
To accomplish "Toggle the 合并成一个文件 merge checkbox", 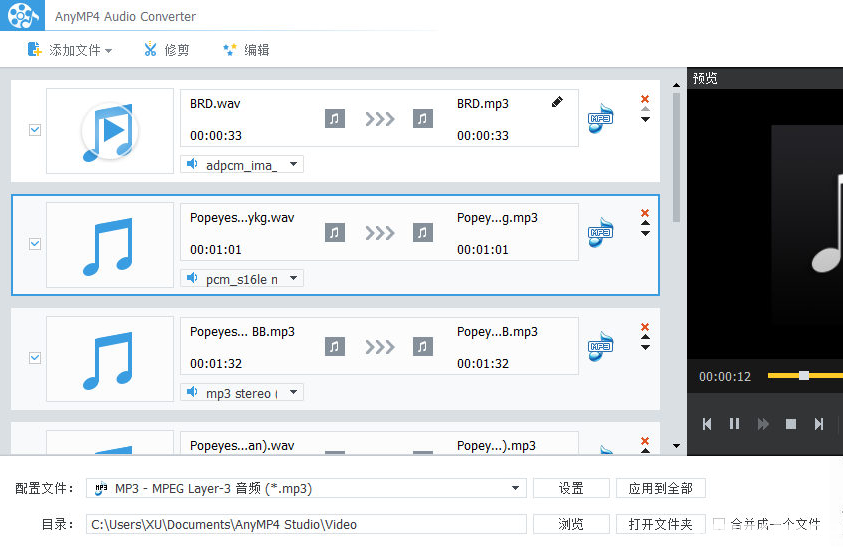I will (x=719, y=524).
